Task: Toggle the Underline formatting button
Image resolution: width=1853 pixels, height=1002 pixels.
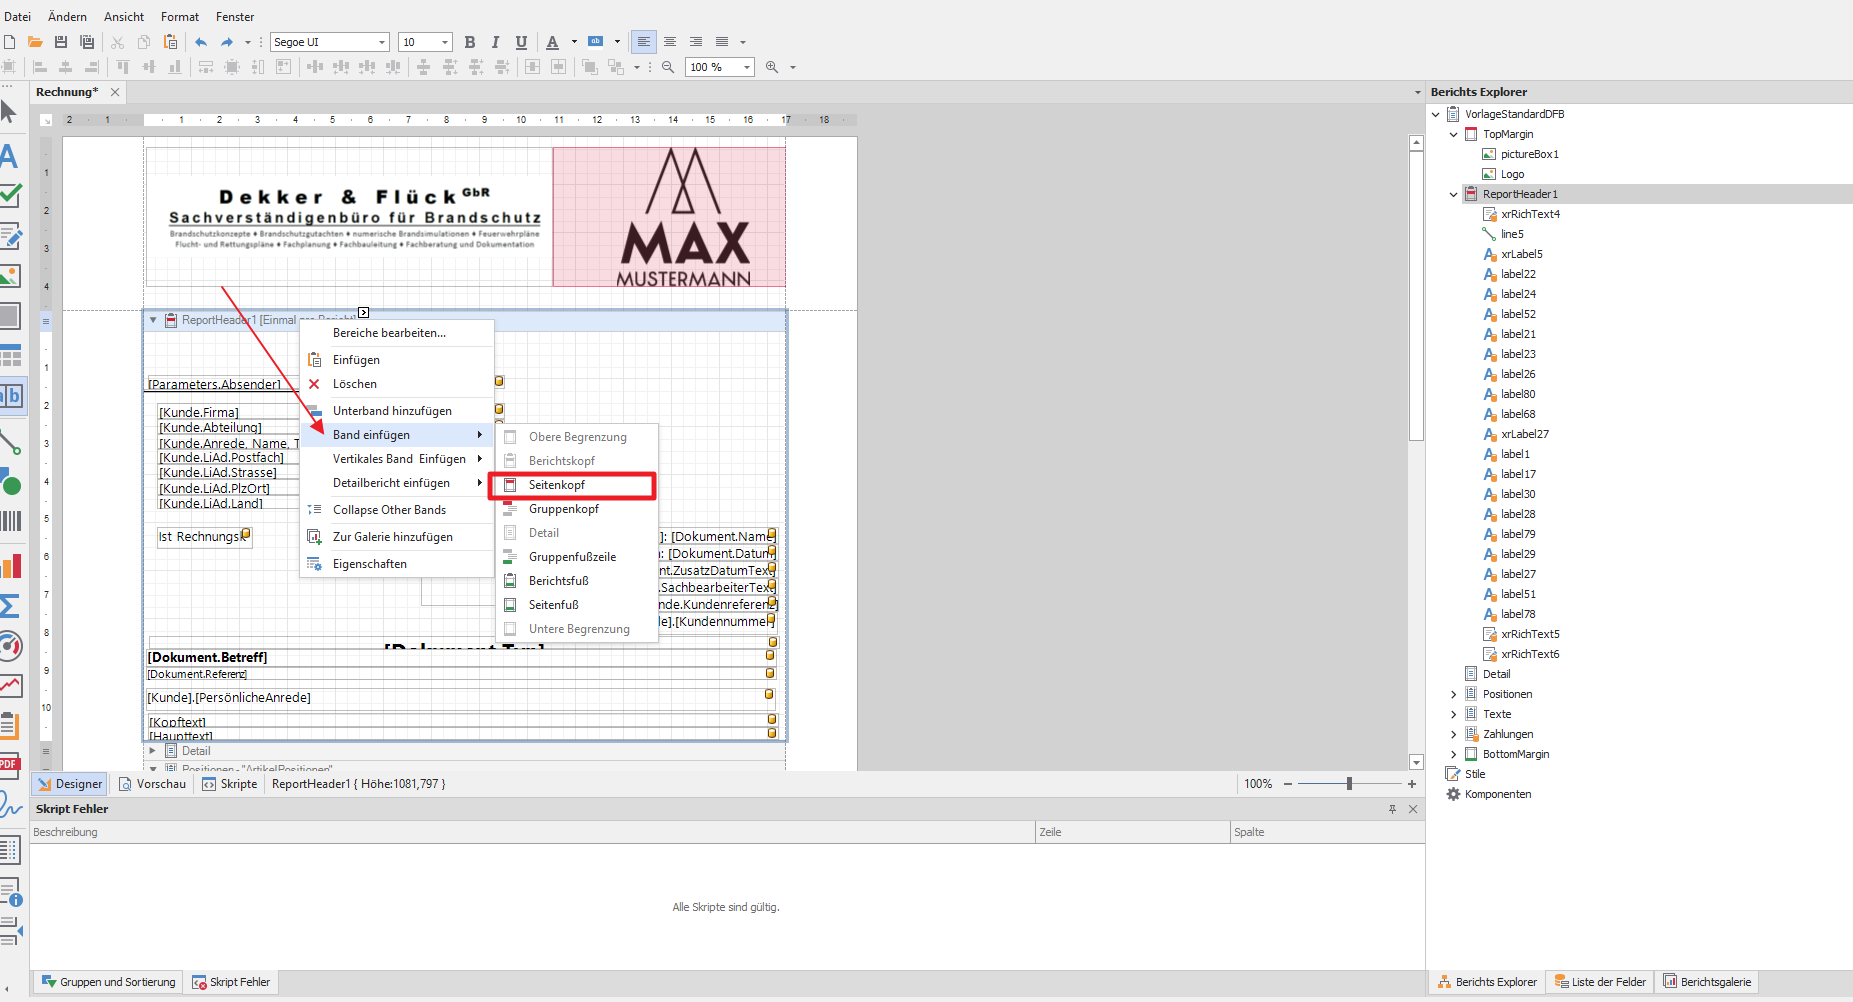Action: [521, 42]
